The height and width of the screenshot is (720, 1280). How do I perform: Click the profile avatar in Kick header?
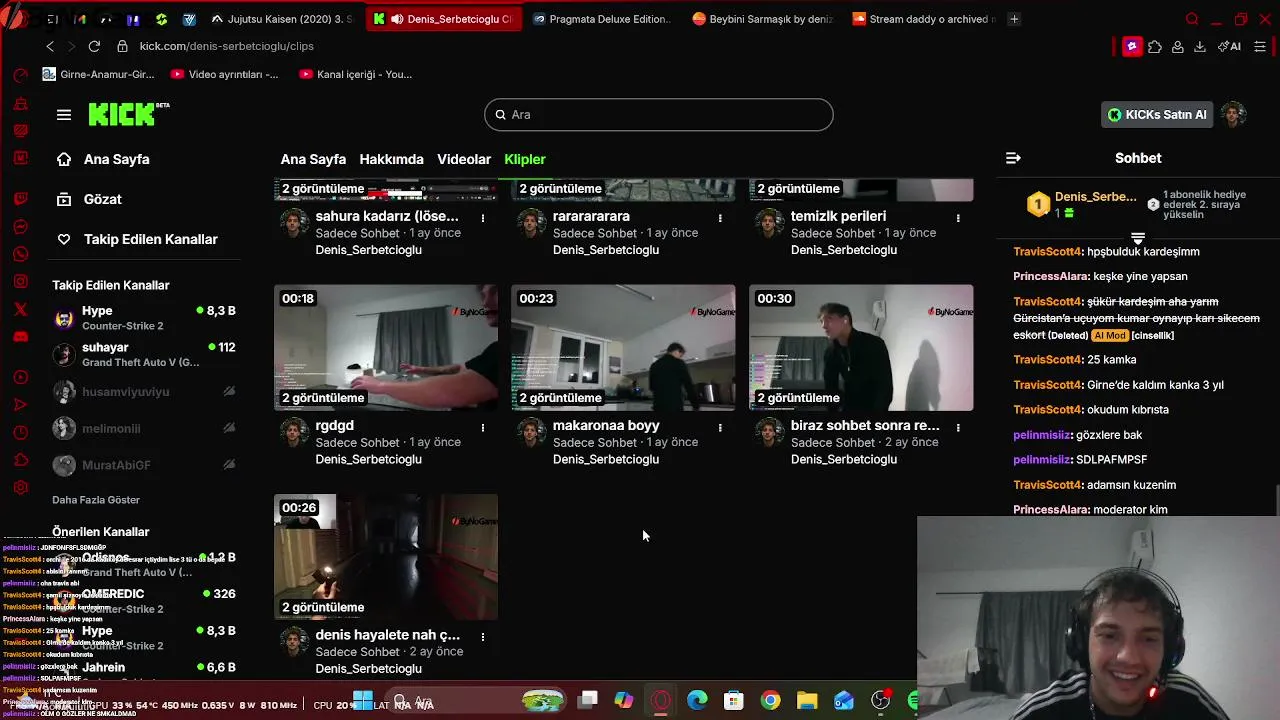coord(1234,114)
